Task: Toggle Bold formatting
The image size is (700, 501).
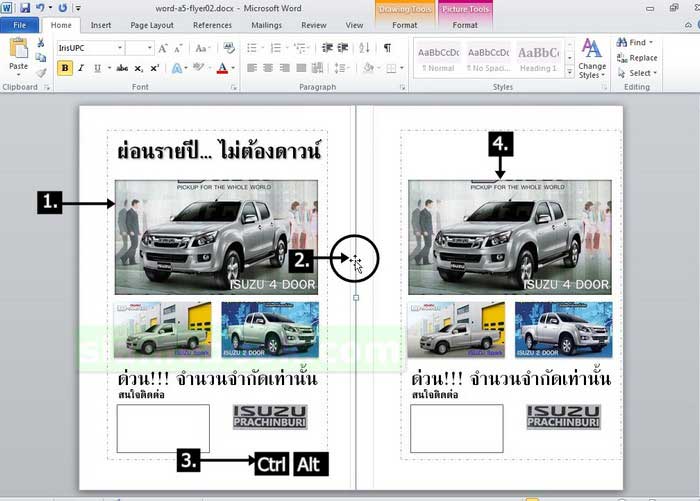Action: pos(65,68)
